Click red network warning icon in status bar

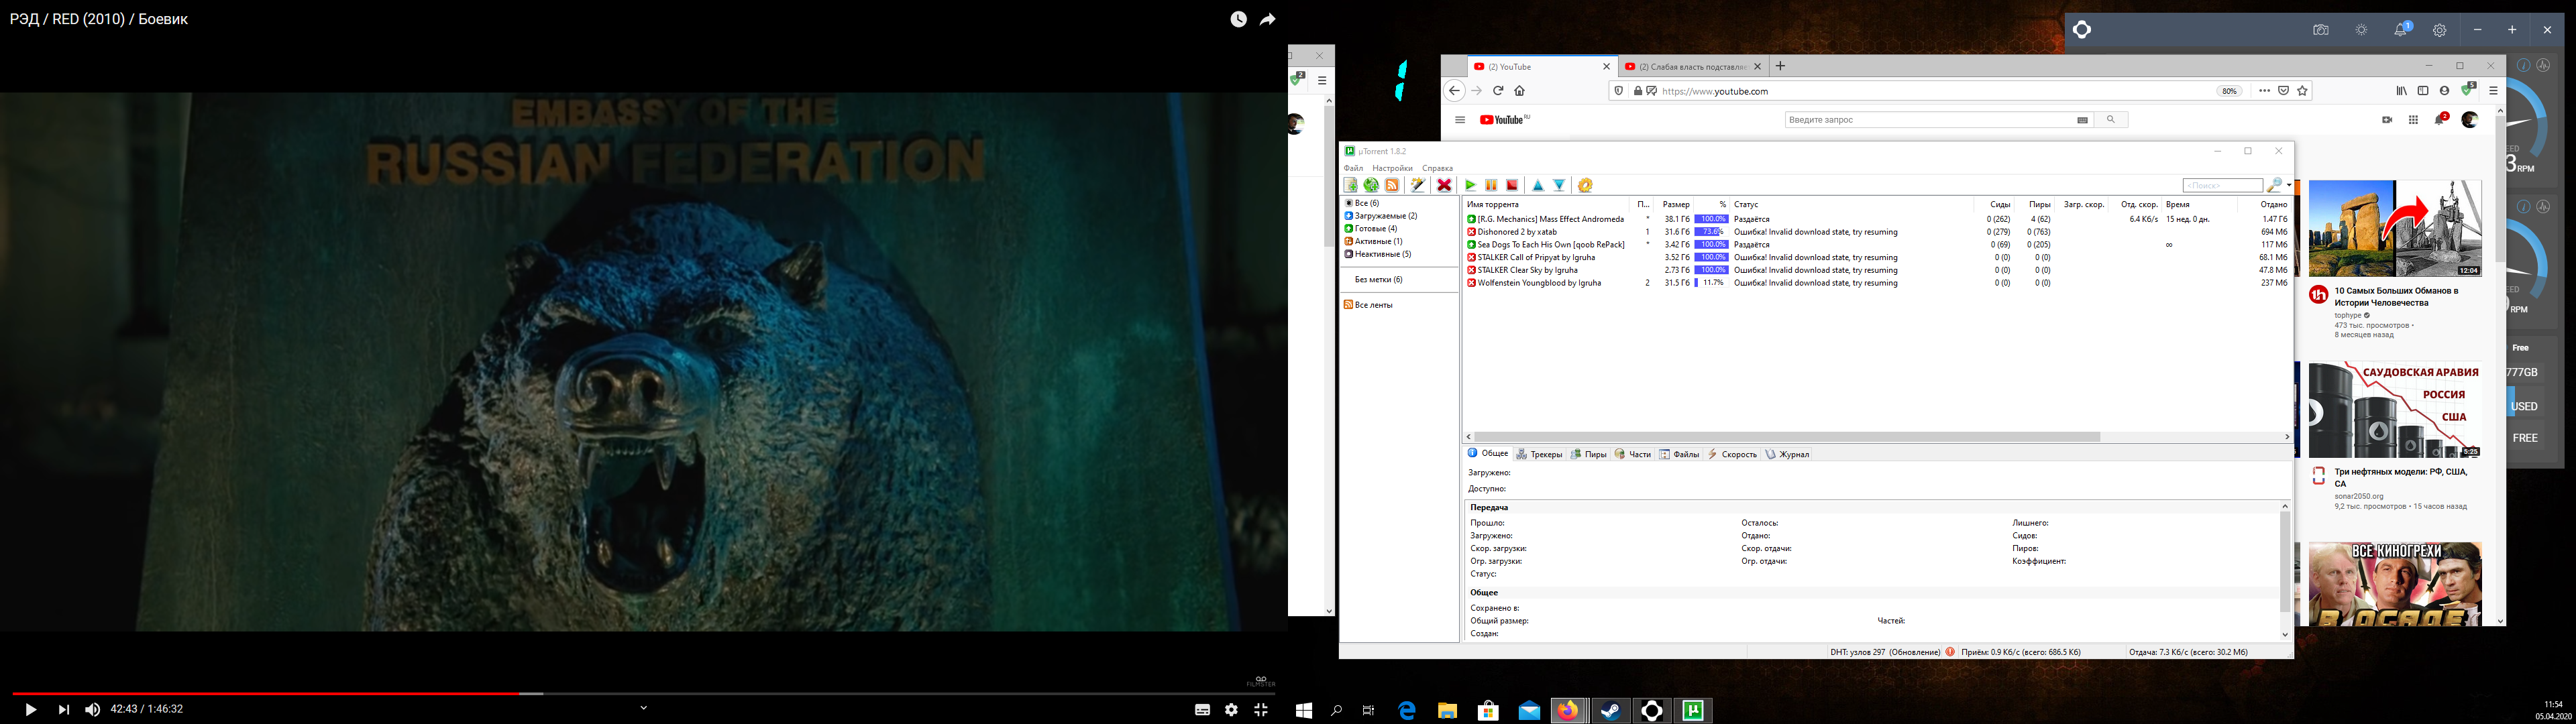[x=1950, y=652]
